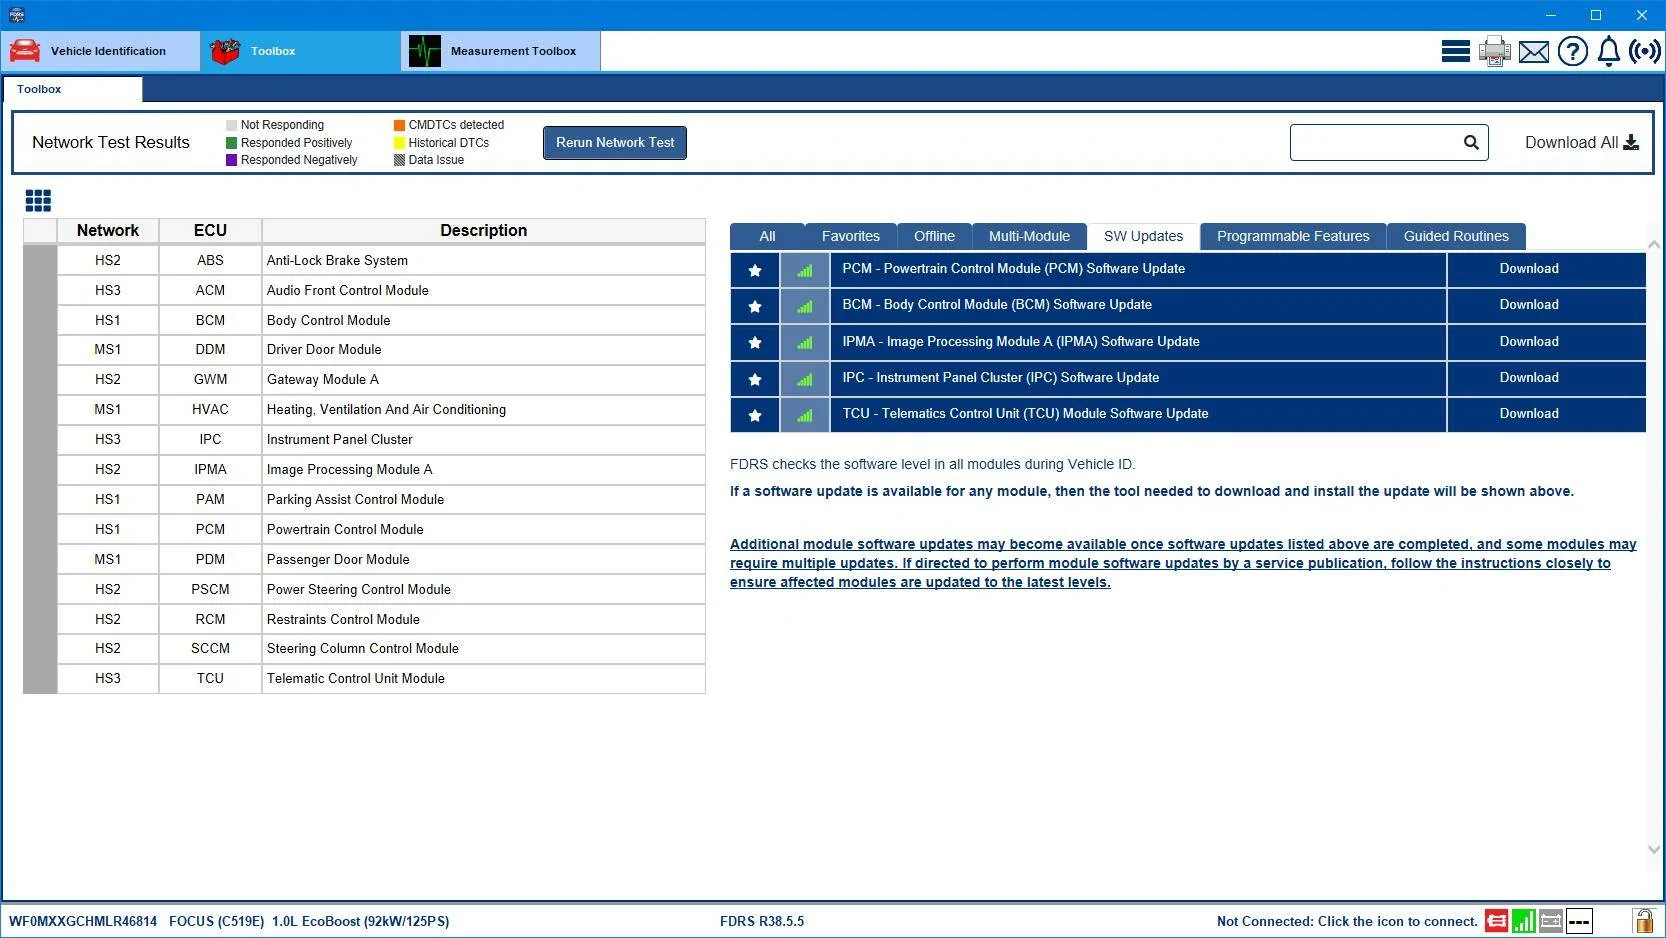Screen dimensions: 1666x938
Task: Click the Download All link
Action: tap(1581, 142)
